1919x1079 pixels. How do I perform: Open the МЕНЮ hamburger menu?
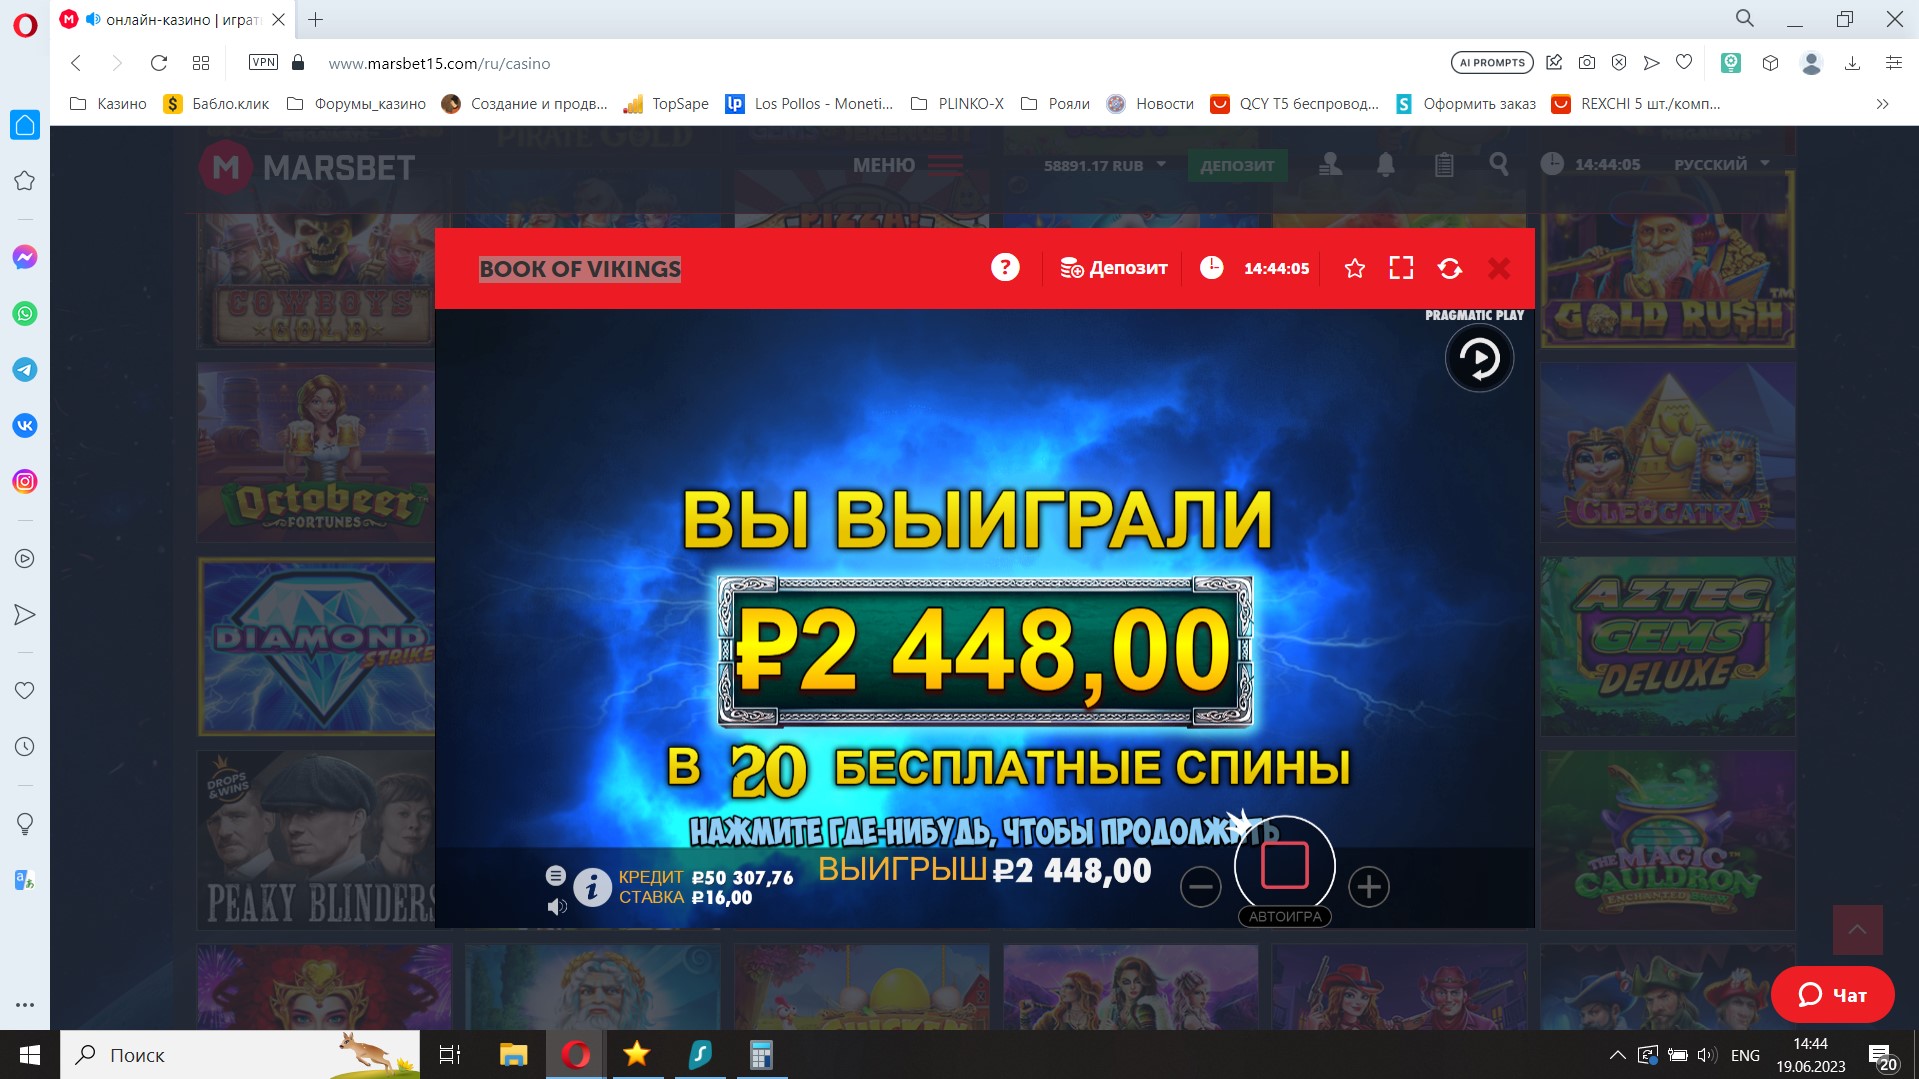908,165
